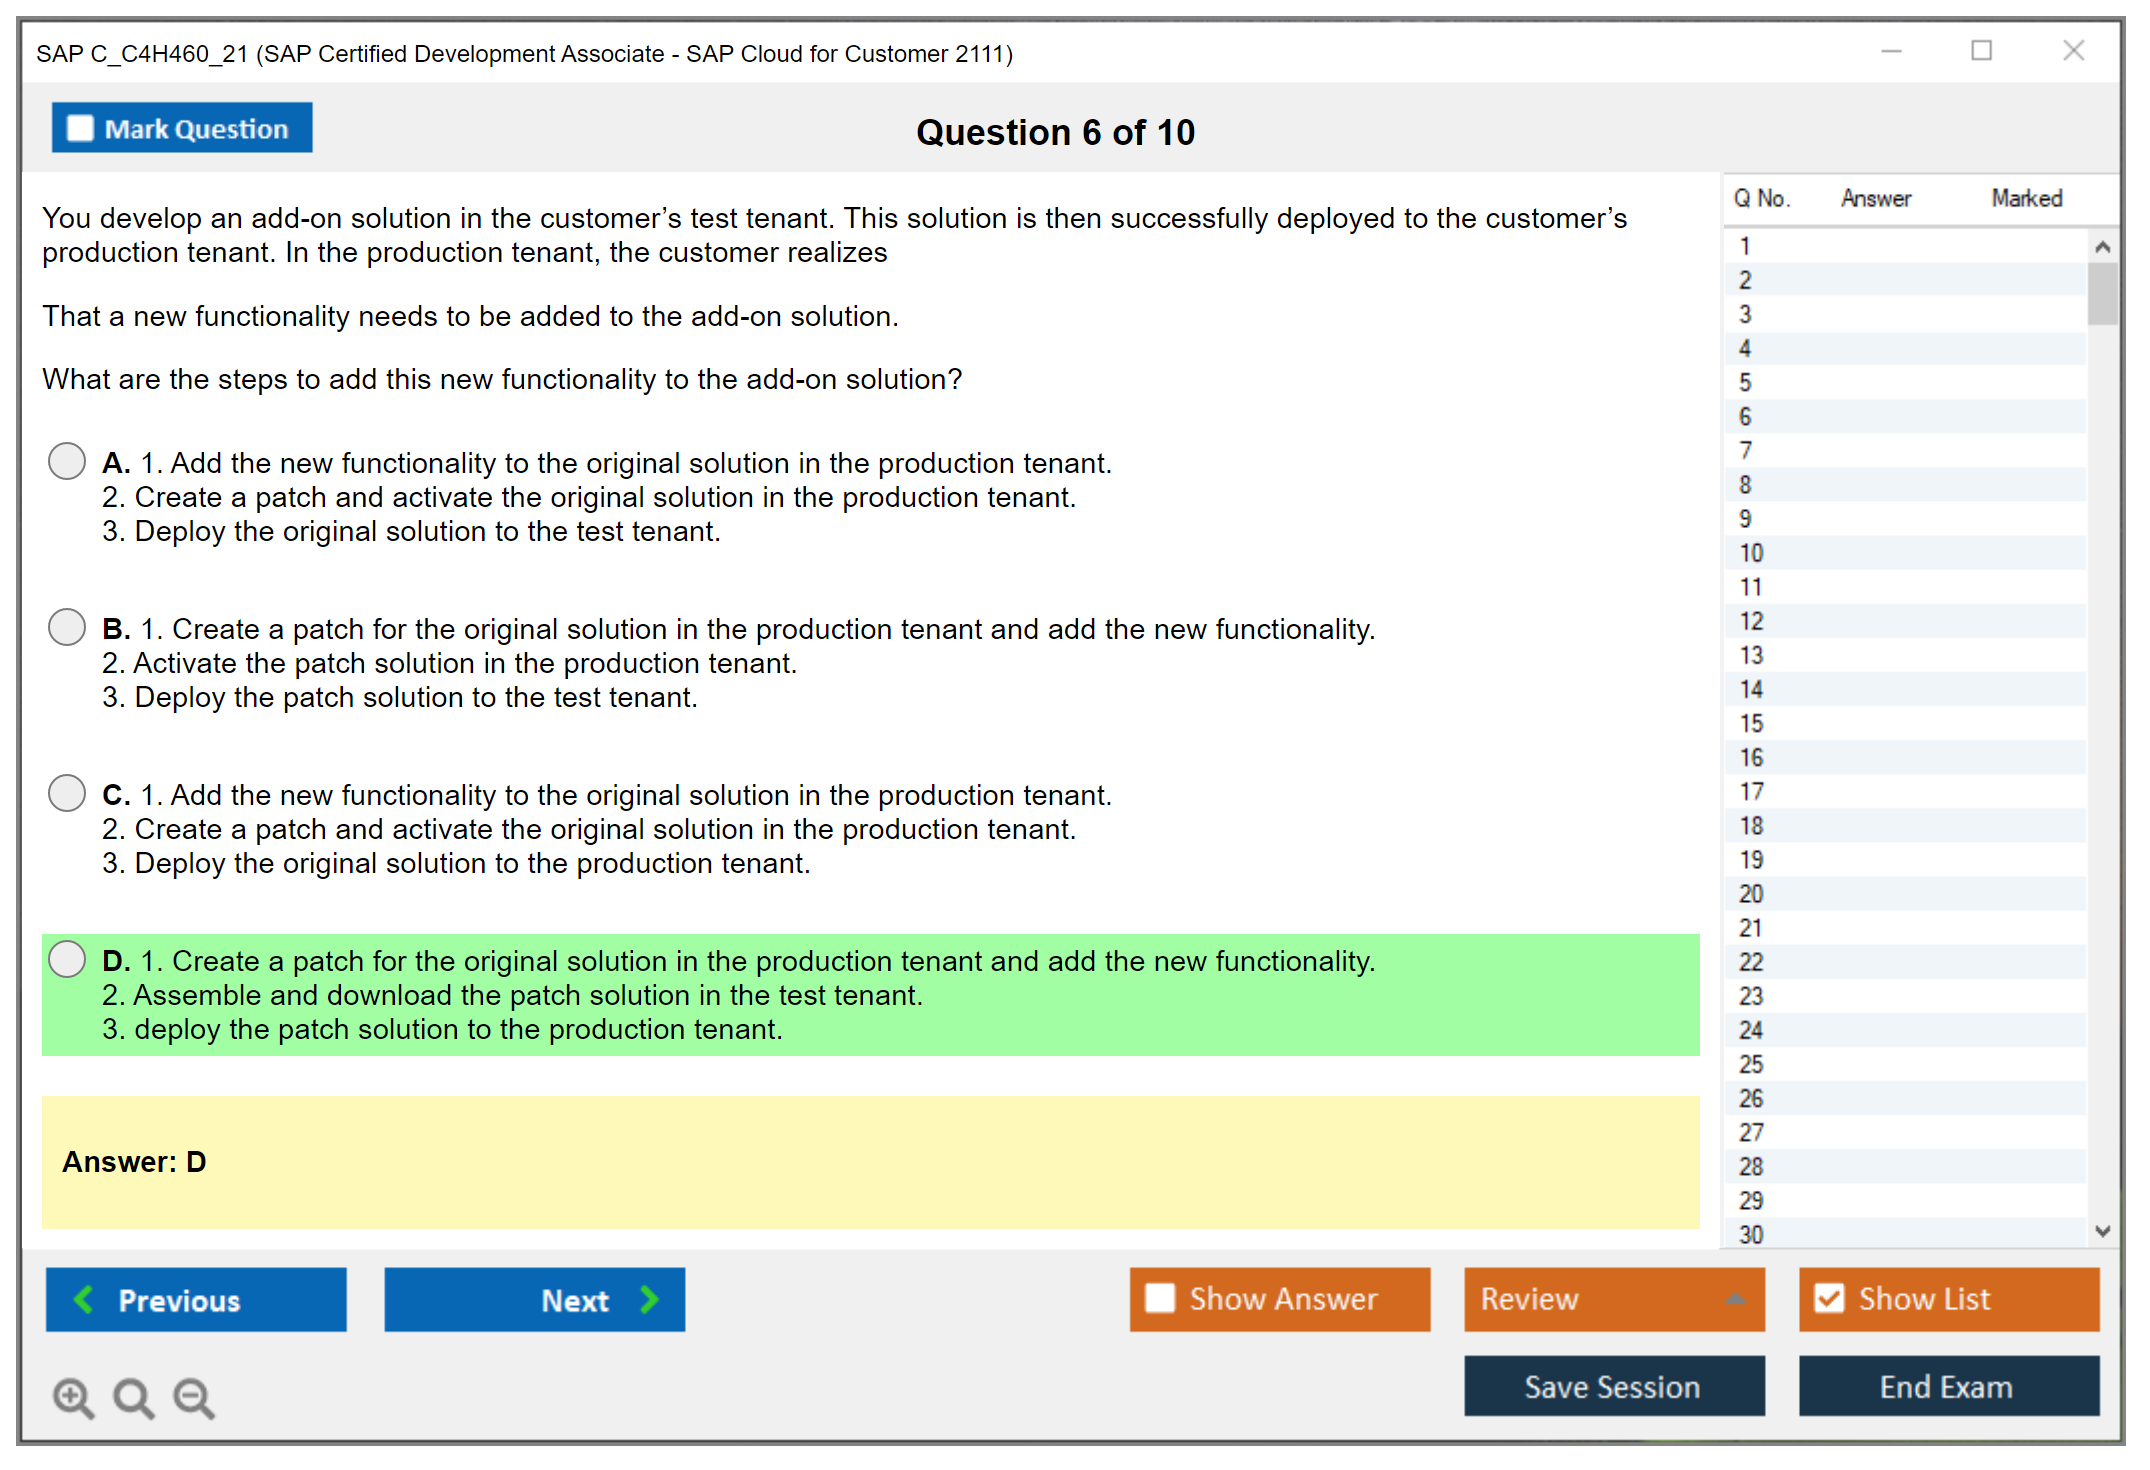Expand the Review dropdown arrow
2150x1470 pixels.
coord(1735,1299)
